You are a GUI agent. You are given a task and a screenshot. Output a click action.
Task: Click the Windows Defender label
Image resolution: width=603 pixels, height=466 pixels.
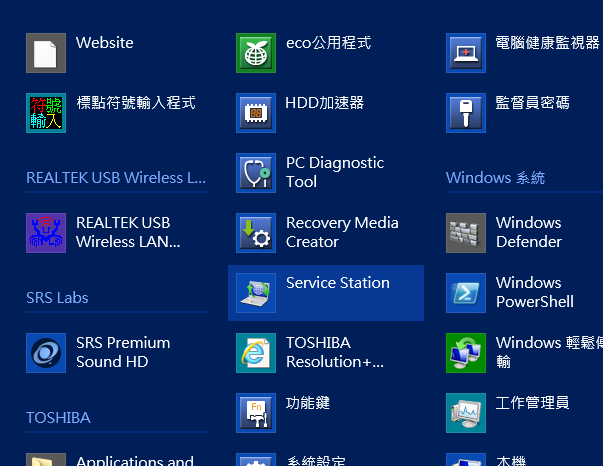529,232
